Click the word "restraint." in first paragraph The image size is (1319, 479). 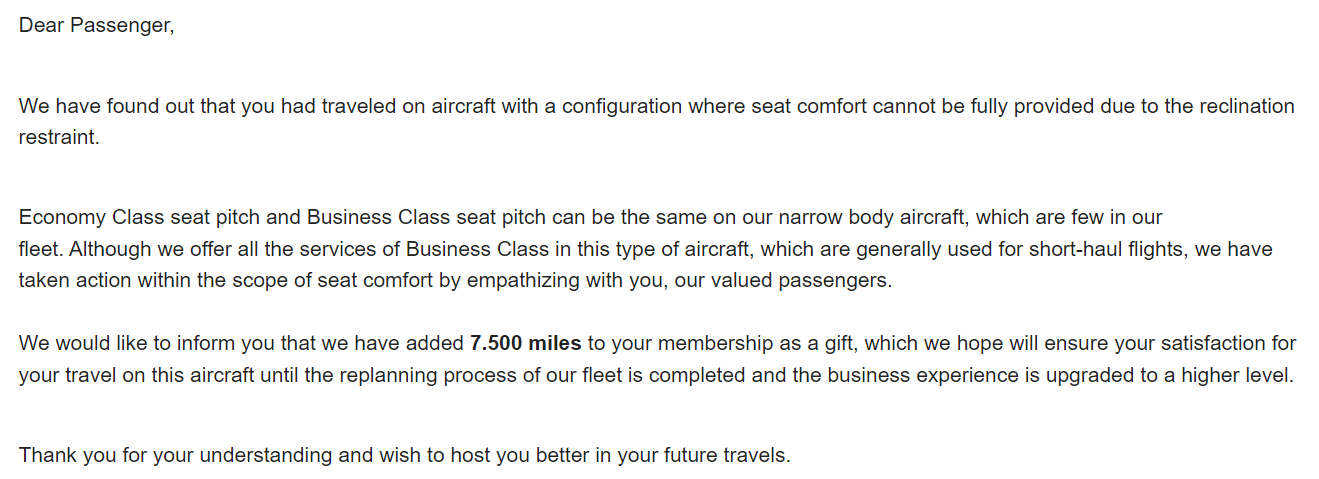pos(59,138)
